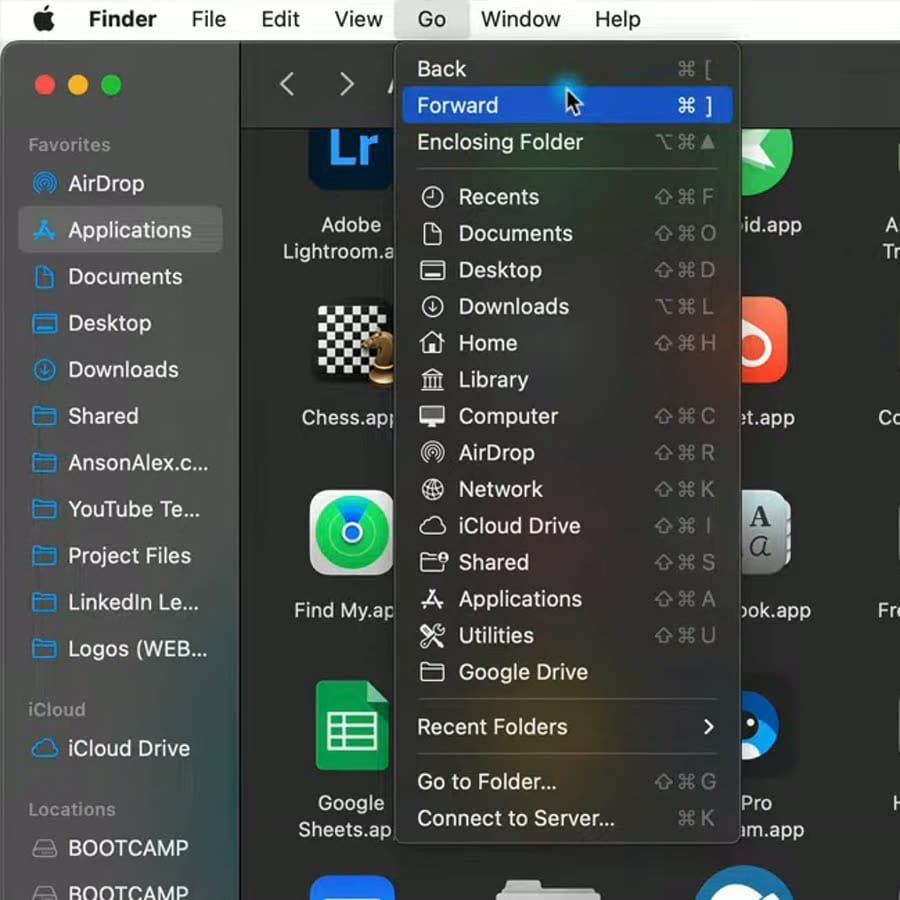Image resolution: width=900 pixels, height=900 pixels.
Task: Open AnsonAlex.c... sidebar folder
Action: click(121, 463)
